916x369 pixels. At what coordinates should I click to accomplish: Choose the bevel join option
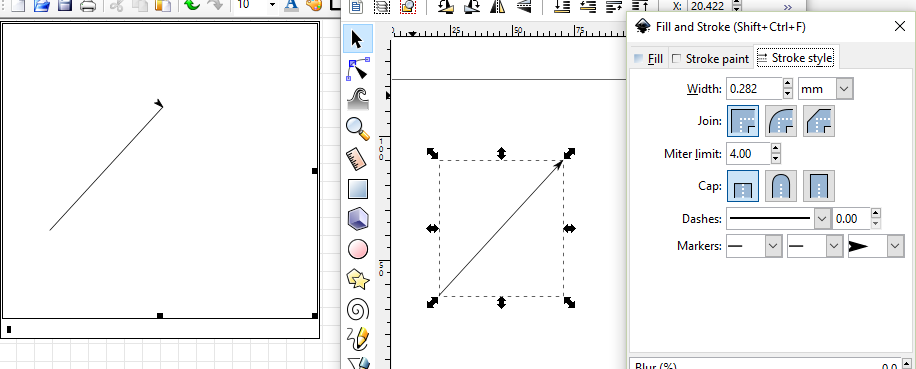pos(818,121)
